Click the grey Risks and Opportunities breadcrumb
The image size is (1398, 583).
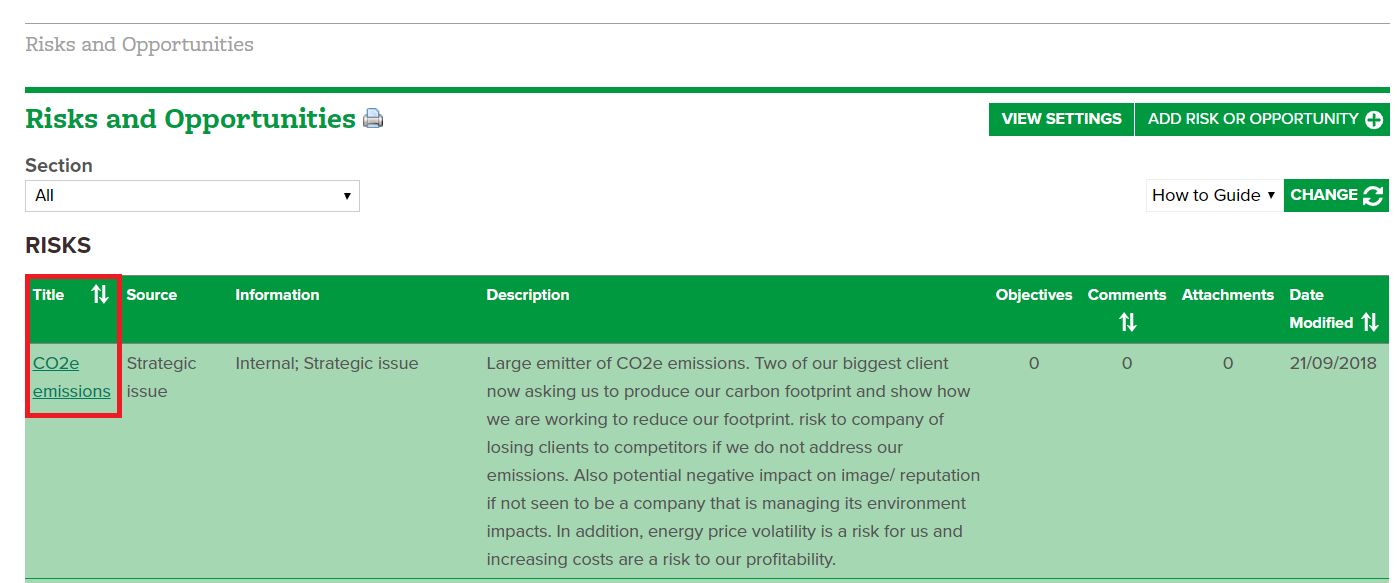pyautogui.click(x=139, y=45)
